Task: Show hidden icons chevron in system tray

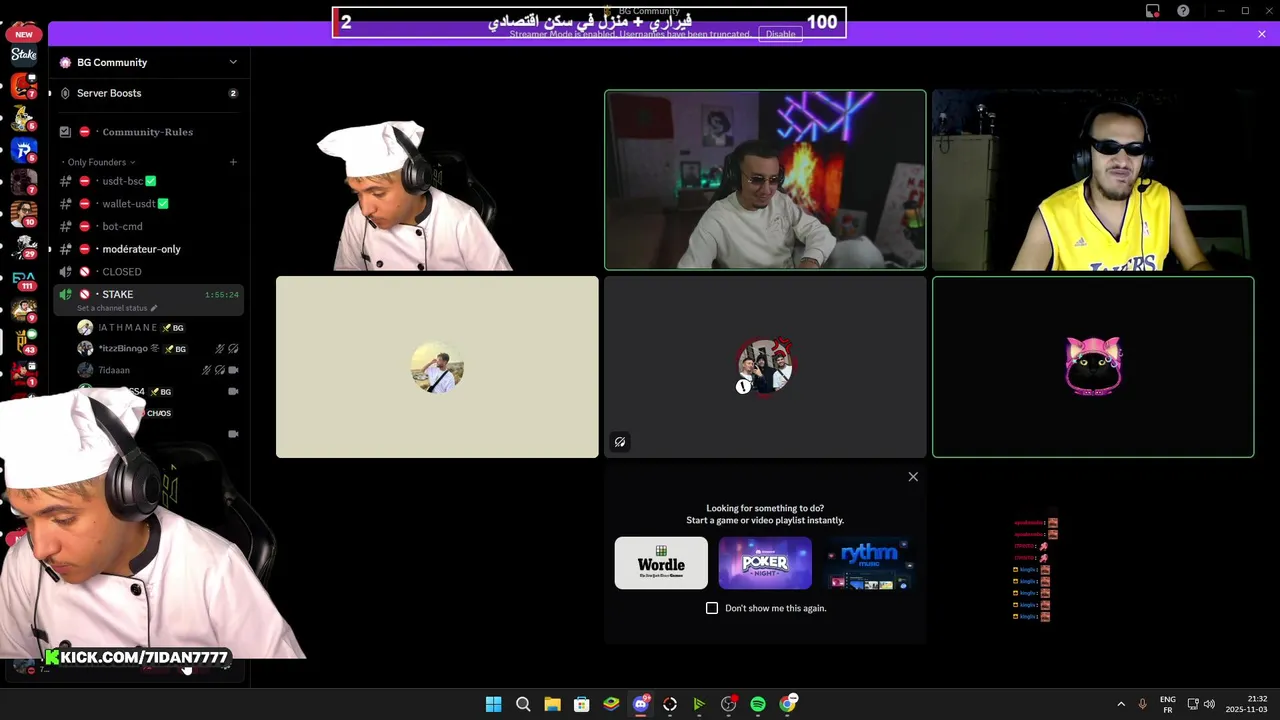Action: (x=1120, y=704)
